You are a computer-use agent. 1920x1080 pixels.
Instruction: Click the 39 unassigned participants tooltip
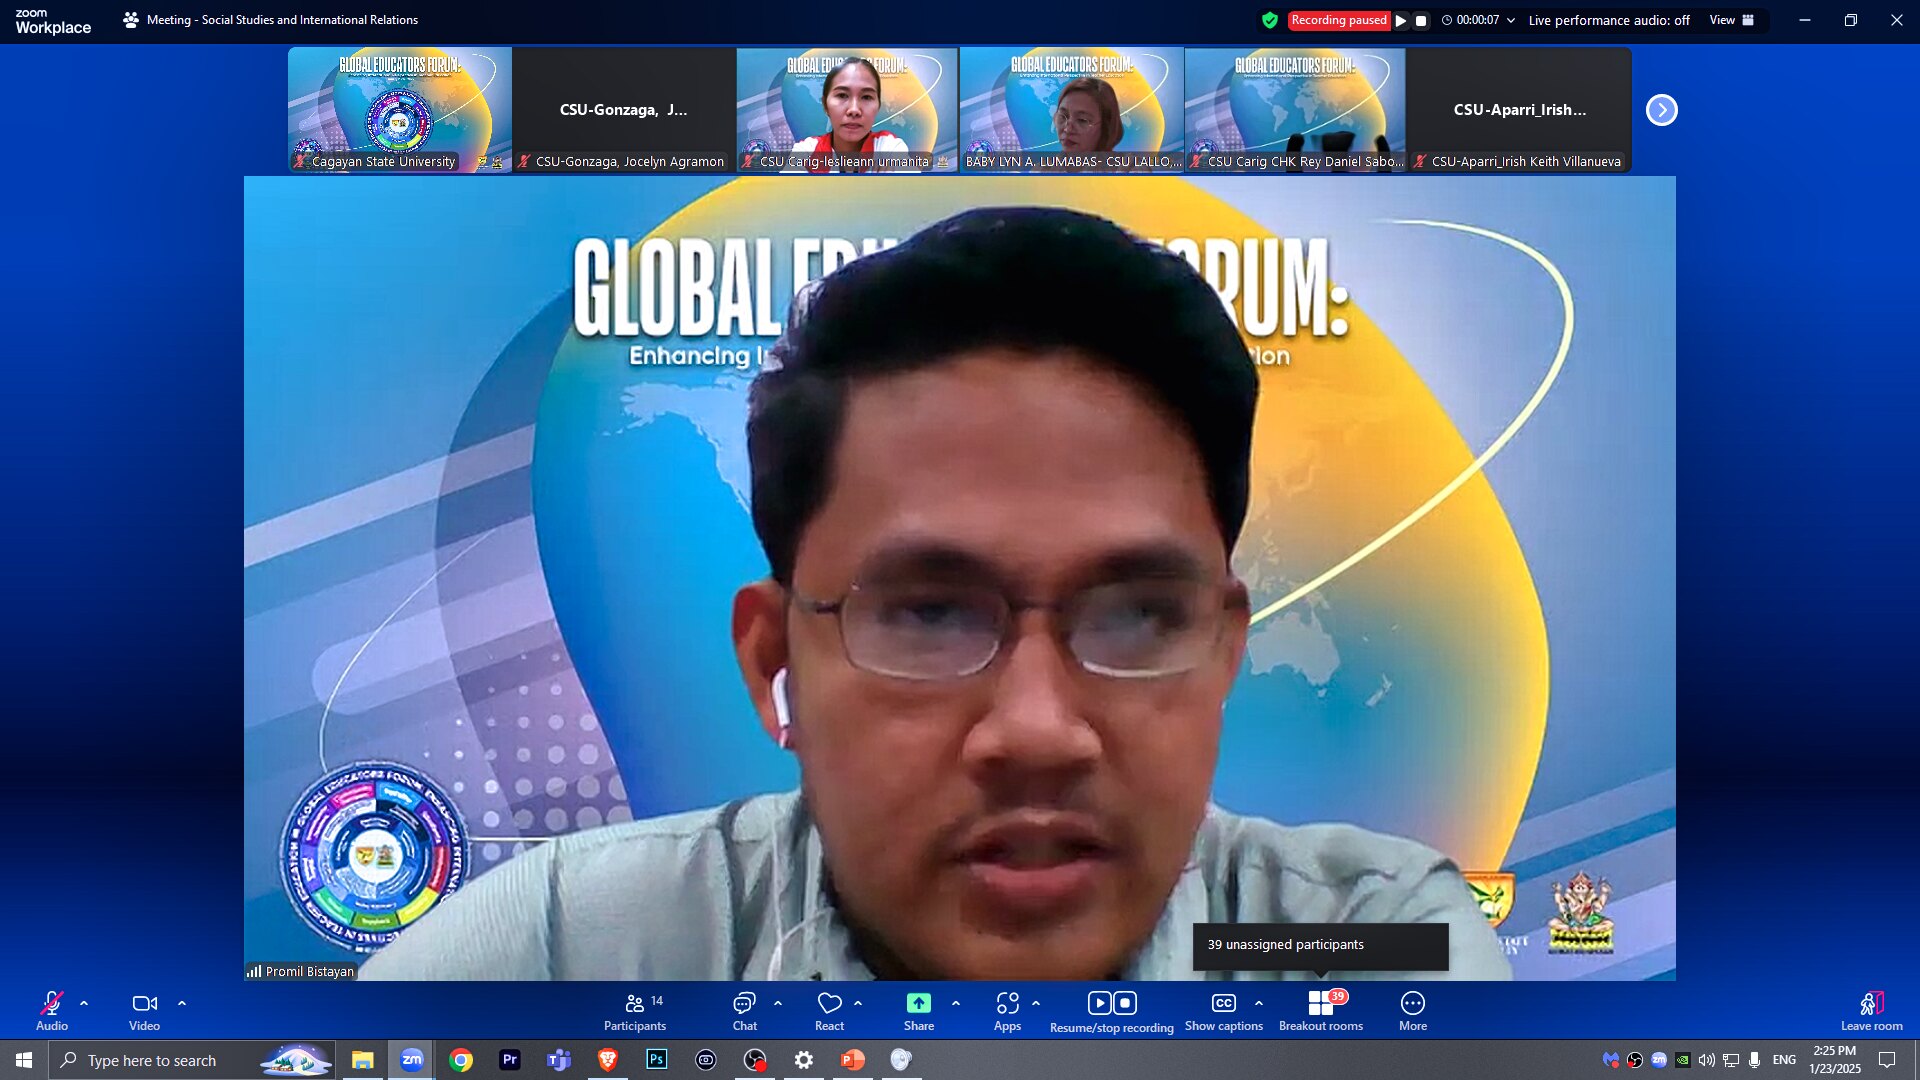point(1320,945)
